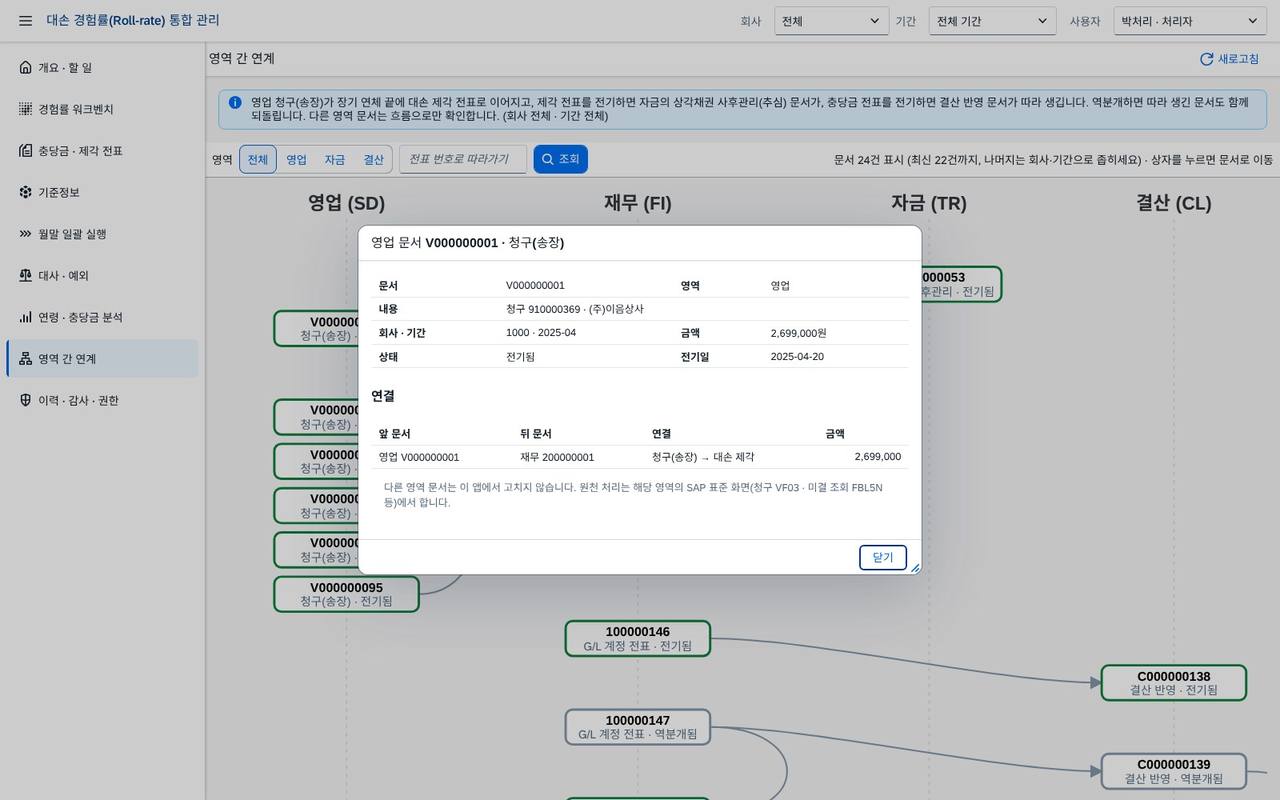Viewport: 1280px width, 800px height.
Task: Click the home icon beside 개요 · 할 일
Action: [x=25, y=67]
